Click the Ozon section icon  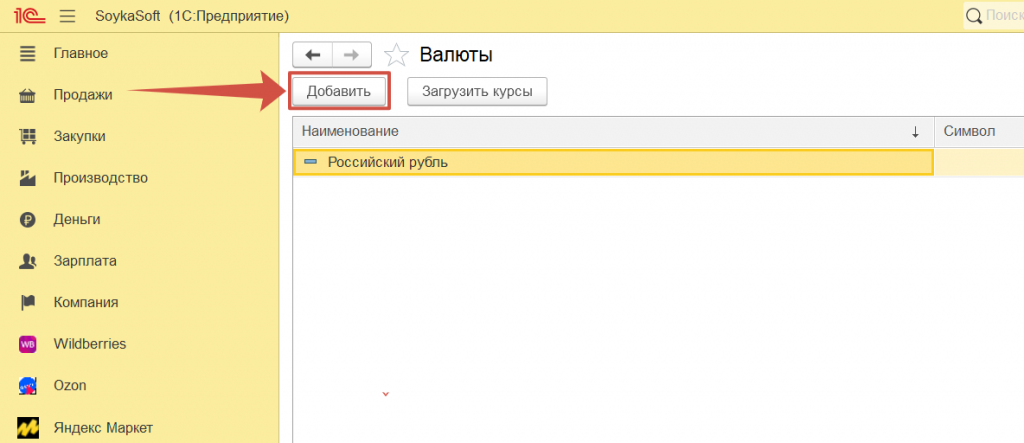click(x=29, y=385)
